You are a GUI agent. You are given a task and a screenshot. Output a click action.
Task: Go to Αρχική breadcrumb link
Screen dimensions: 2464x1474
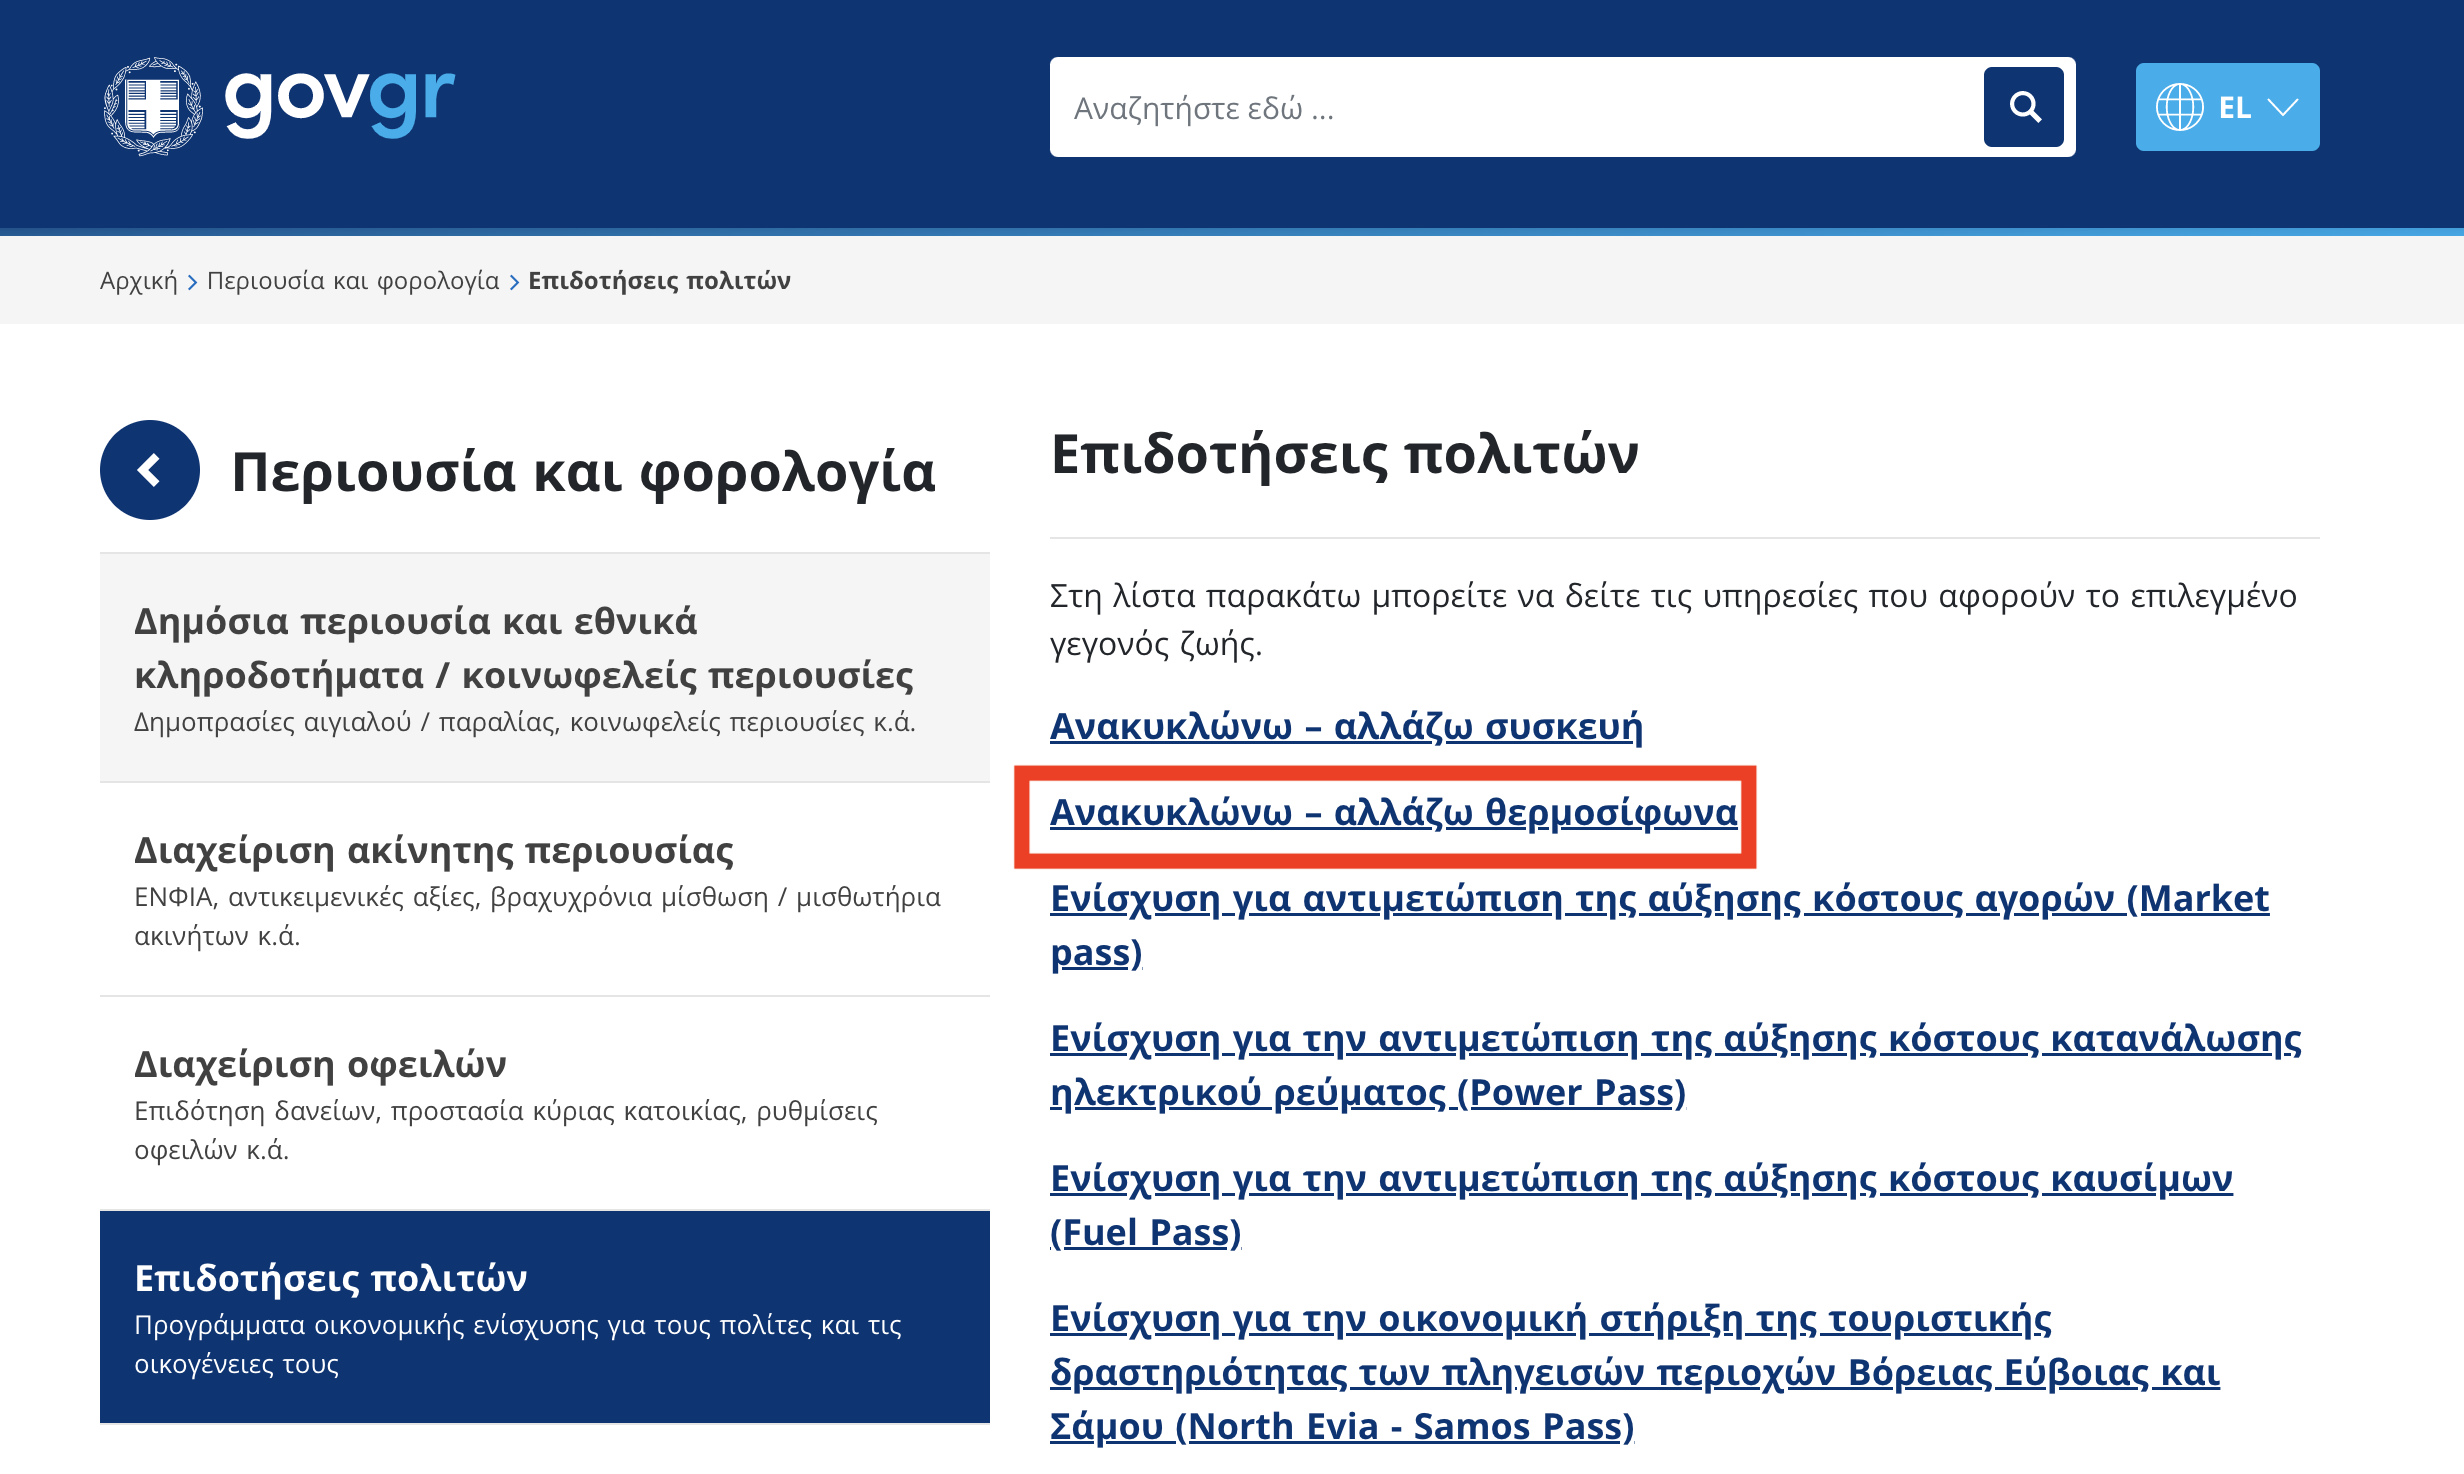(138, 281)
